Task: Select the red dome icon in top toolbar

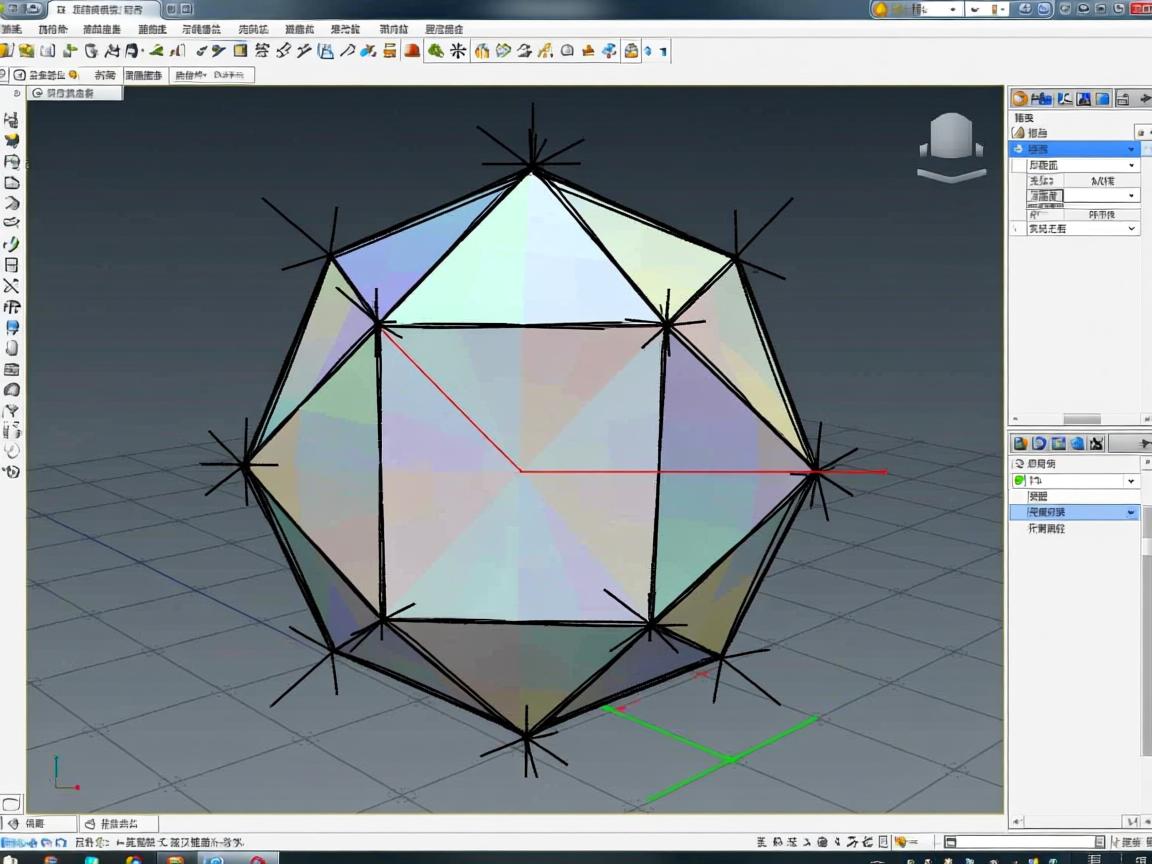Action: (x=411, y=51)
